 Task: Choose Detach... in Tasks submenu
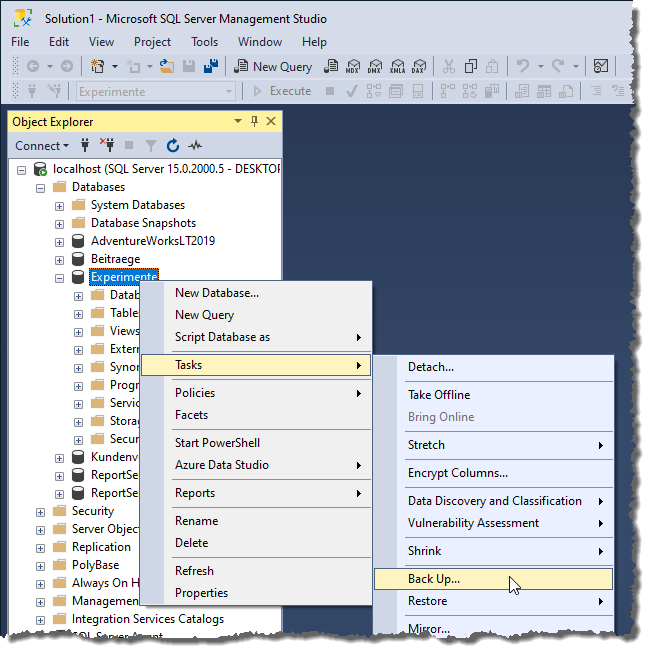point(493,367)
